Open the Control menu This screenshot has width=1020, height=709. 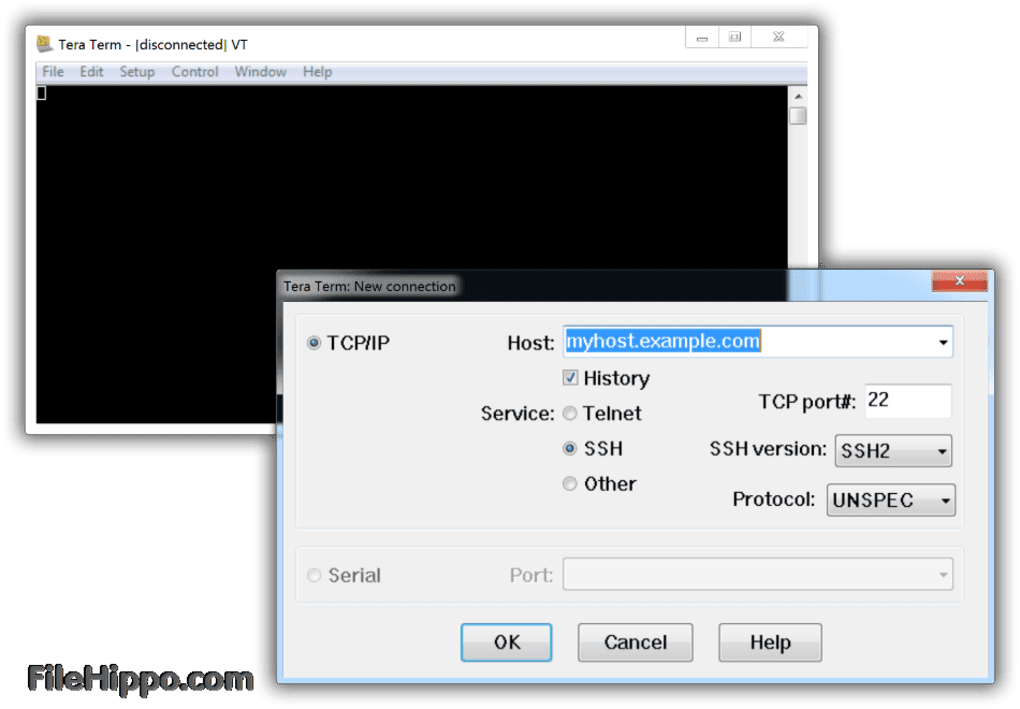(x=195, y=71)
